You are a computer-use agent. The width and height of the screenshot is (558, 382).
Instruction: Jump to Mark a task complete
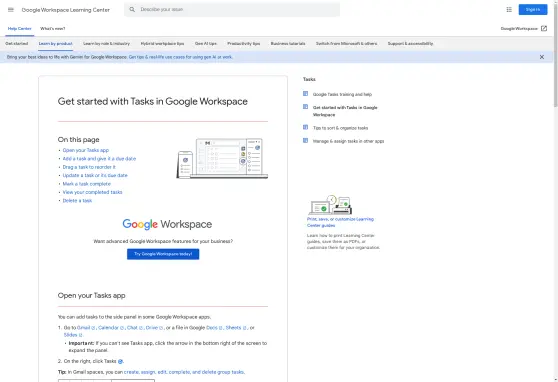(x=87, y=184)
